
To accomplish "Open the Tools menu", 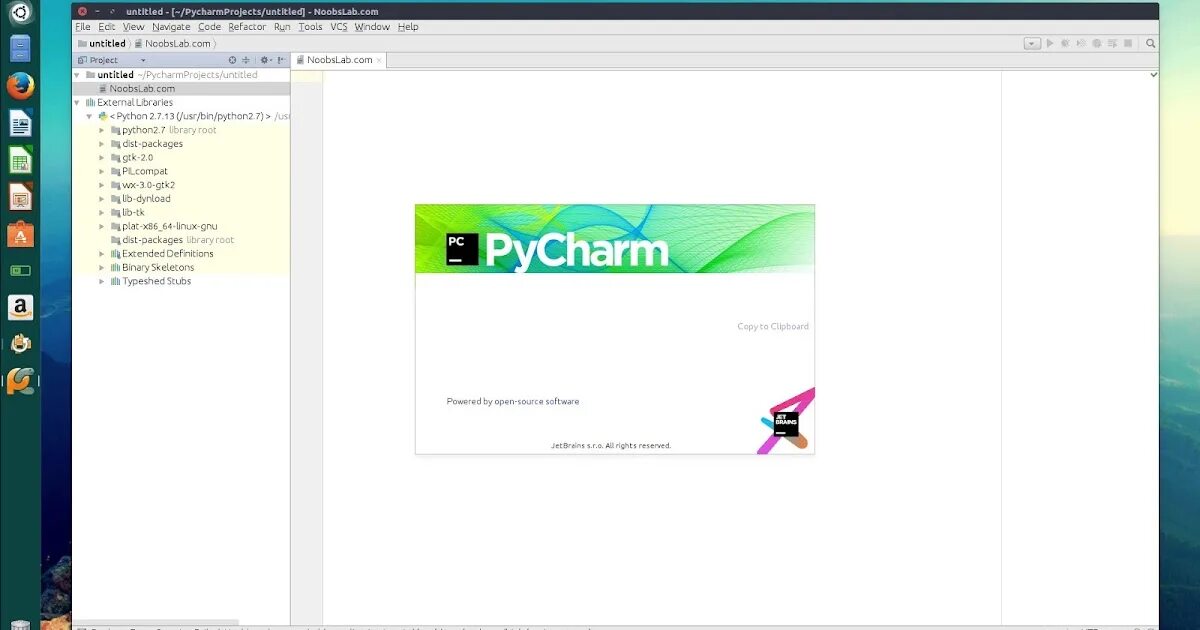I will pyautogui.click(x=310, y=27).
